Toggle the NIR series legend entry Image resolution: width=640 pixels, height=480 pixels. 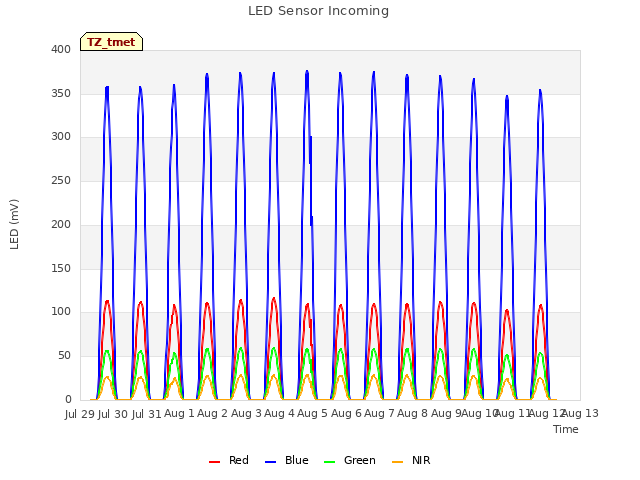click(x=411, y=460)
